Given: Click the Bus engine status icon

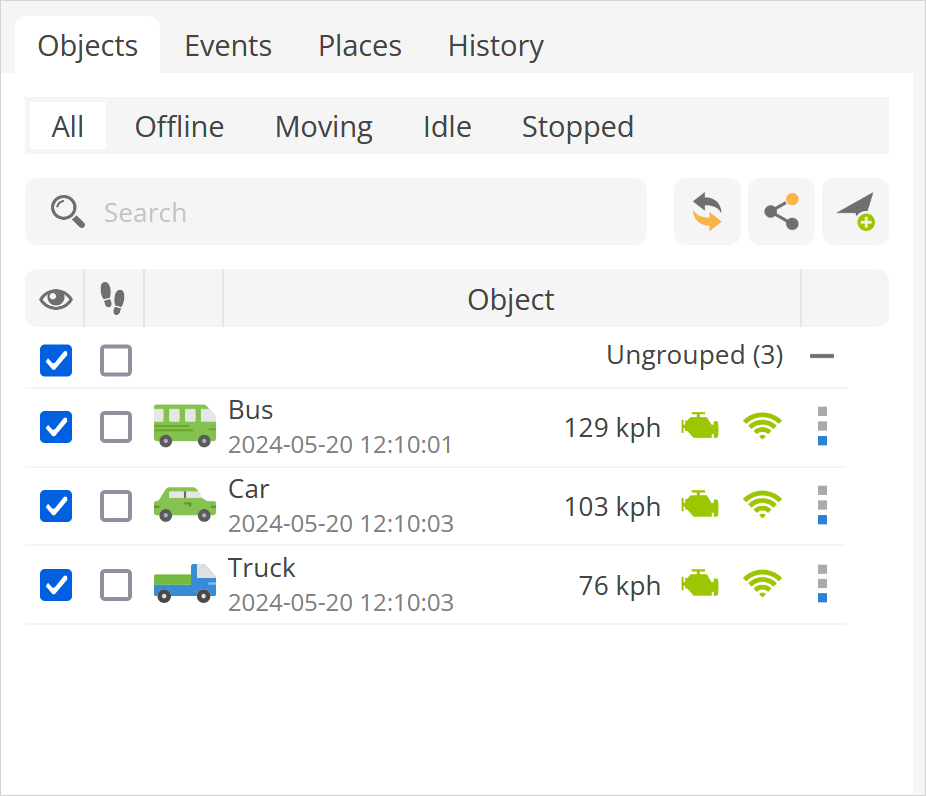Looking at the screenshot, I should coord(700,427).
